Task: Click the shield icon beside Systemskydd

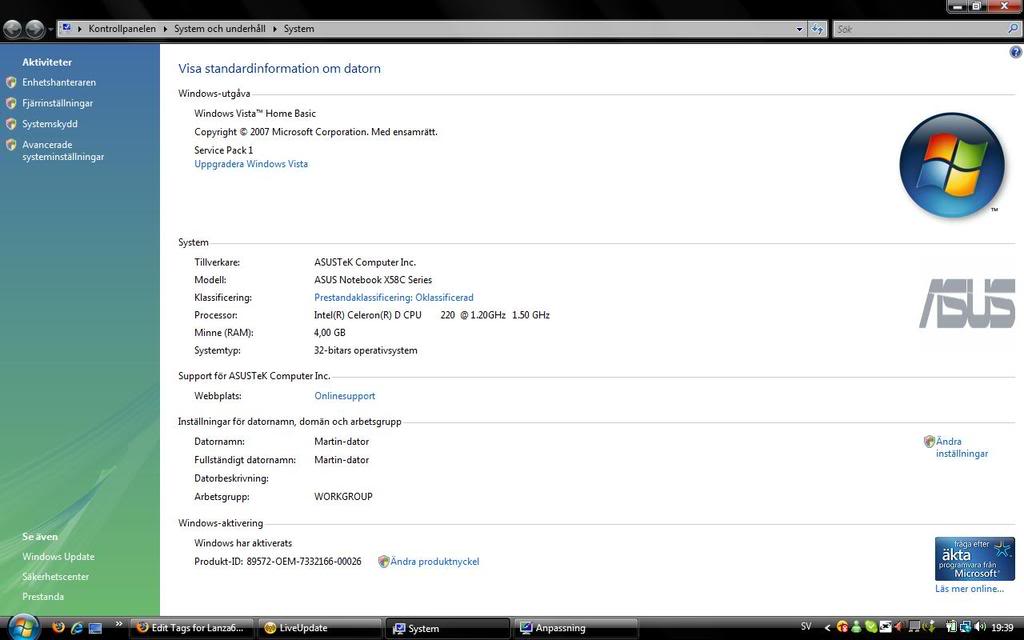Action: point(11,124)
